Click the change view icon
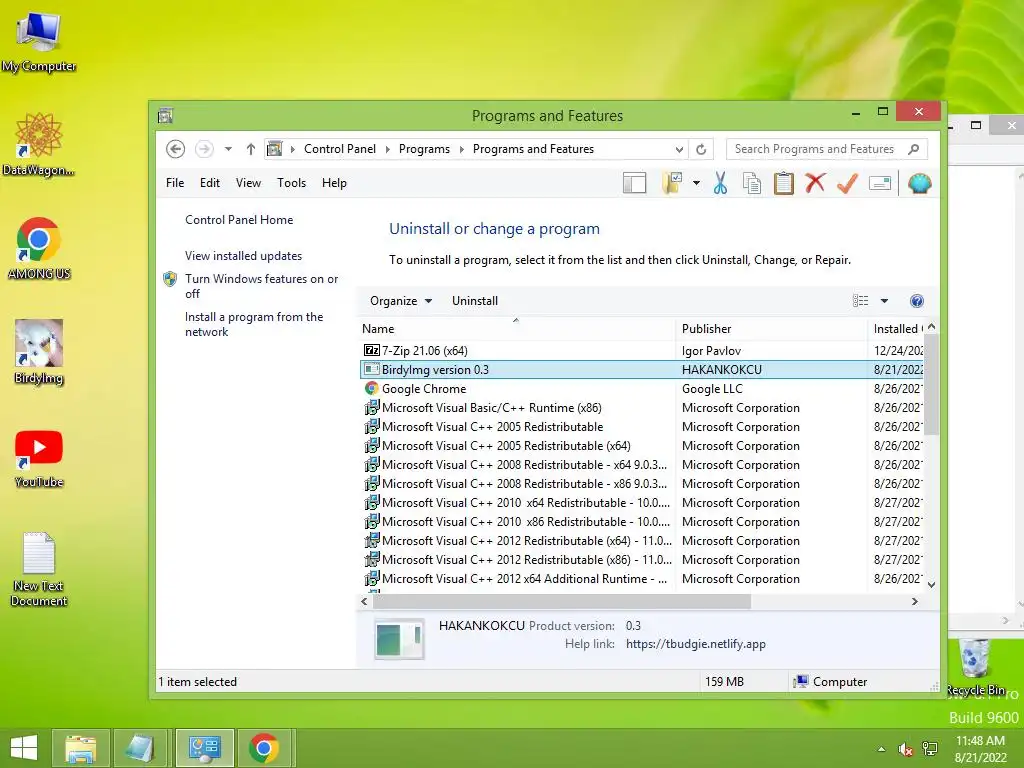The width and height of the screenshot is (1024, 768). point(861,301)
